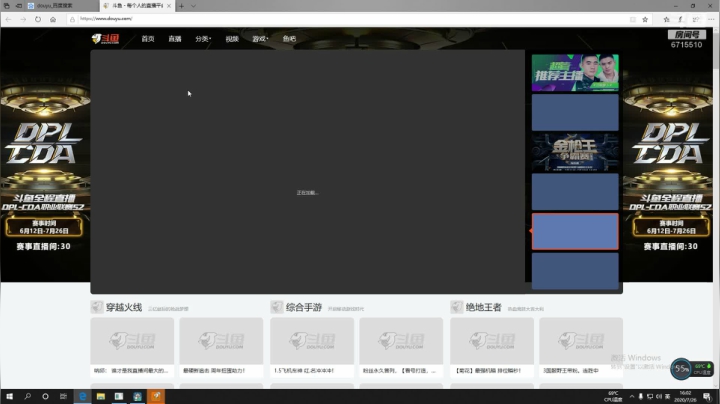
Task: Select the 金枪王争霸赛 thumbnail in side list
Action: [575, 152]
